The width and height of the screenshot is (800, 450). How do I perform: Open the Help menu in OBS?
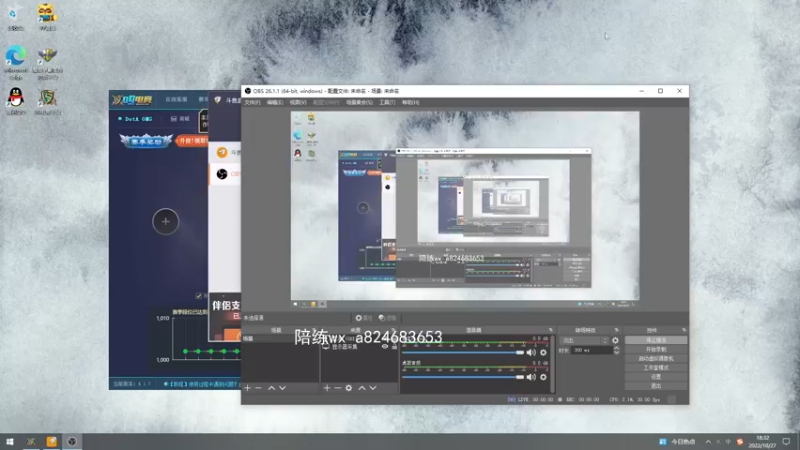pyautogui.click(x=410, y=103)
